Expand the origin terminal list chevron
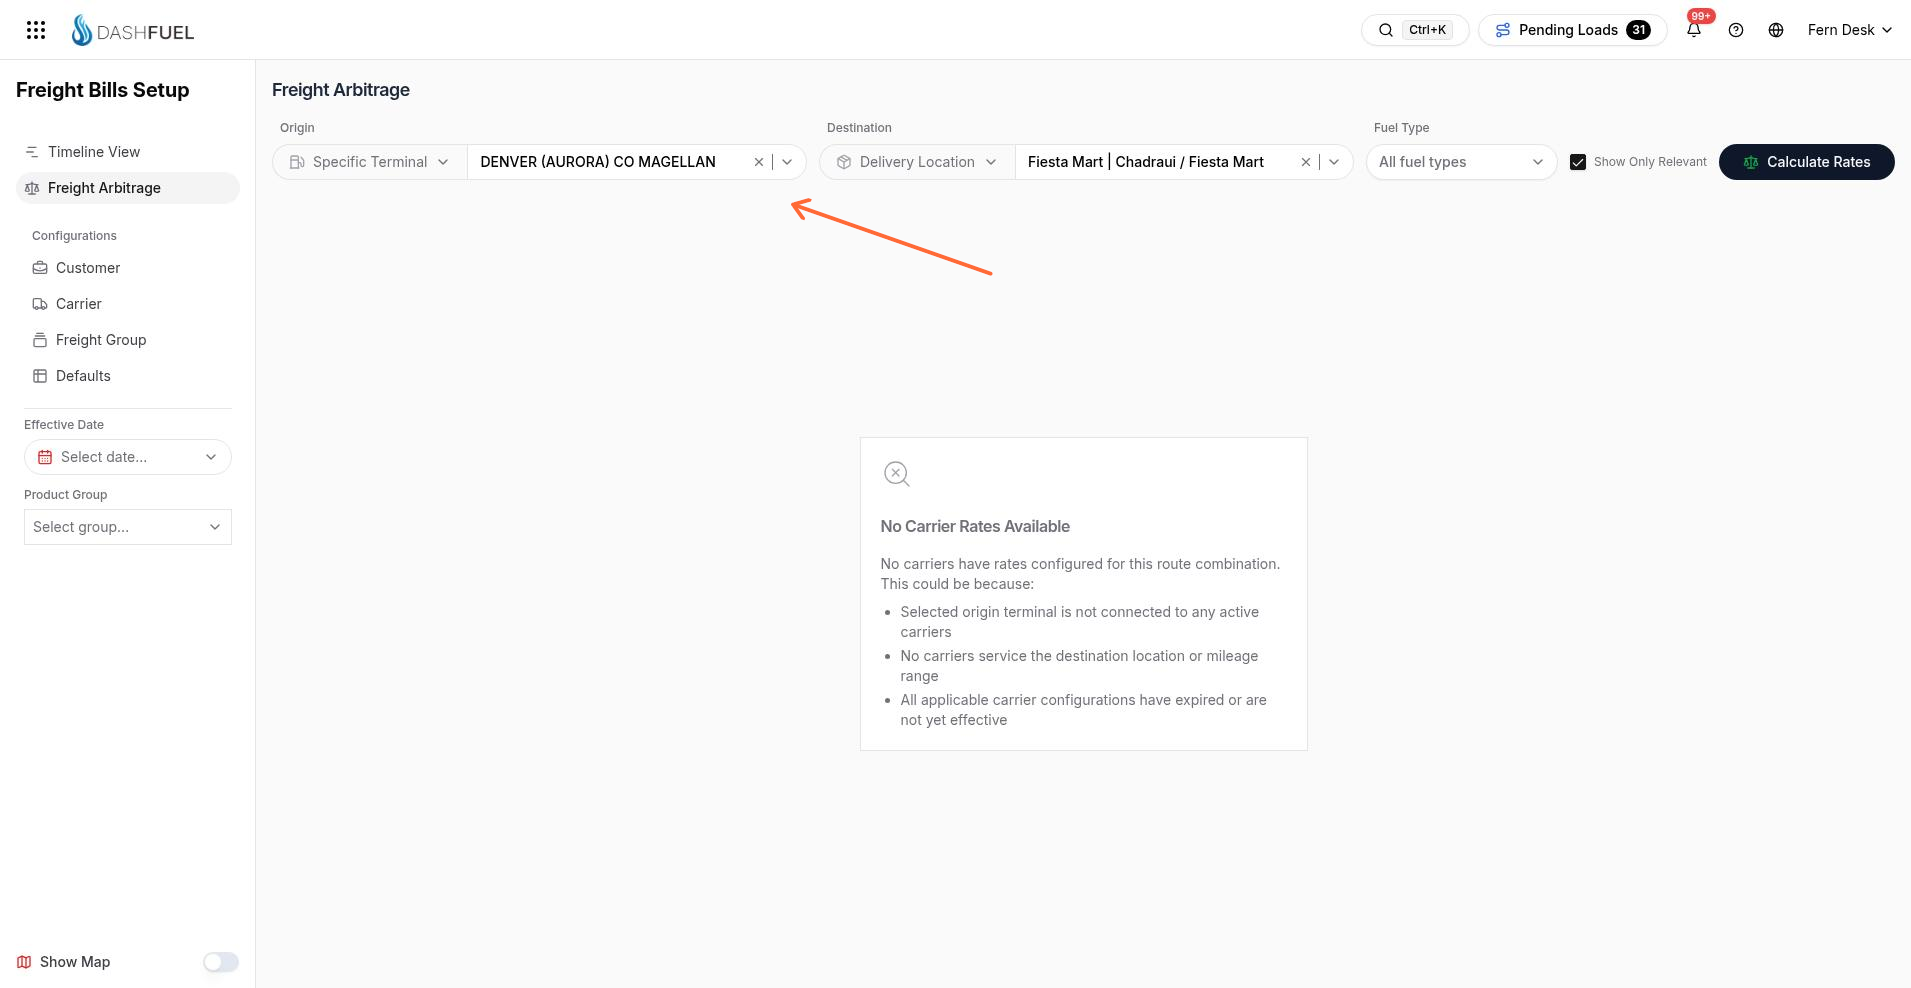Viewport: 1911px width, 988px height. [x=787, y=162]
